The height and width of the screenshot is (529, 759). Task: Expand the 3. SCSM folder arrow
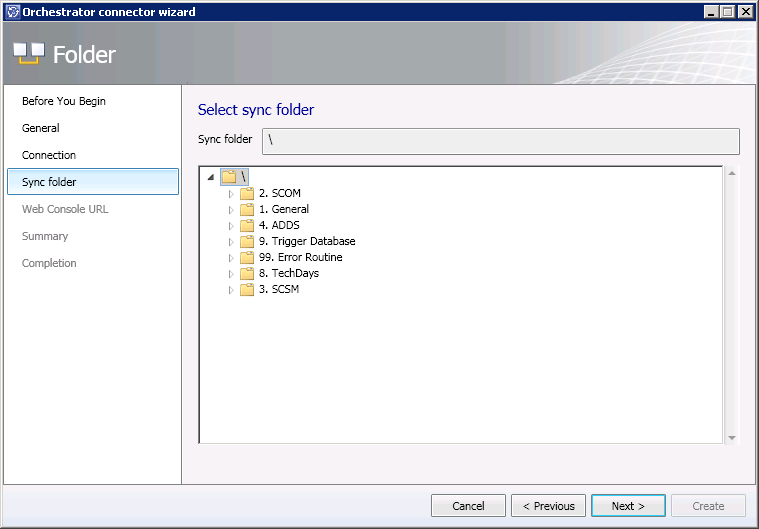231,289
